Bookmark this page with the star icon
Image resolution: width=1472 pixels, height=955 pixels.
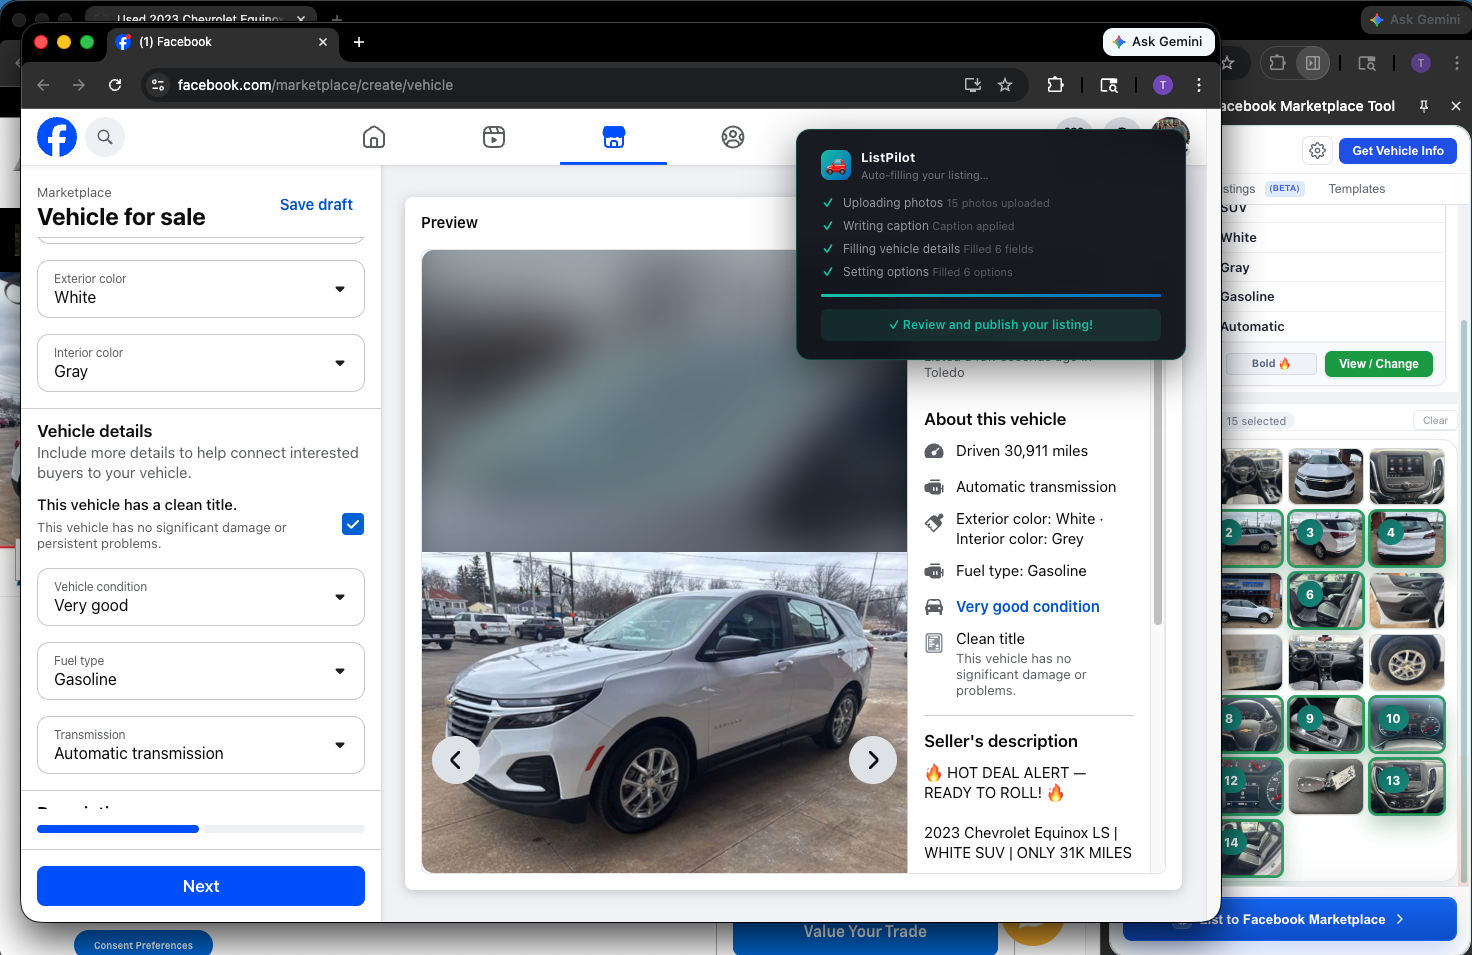1005,85
